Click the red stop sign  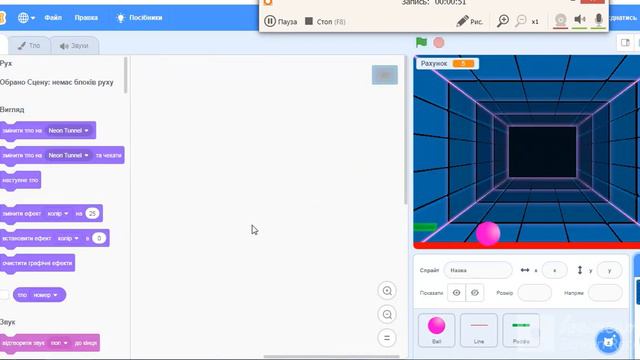pyautogui.click(x=439, y=42)
